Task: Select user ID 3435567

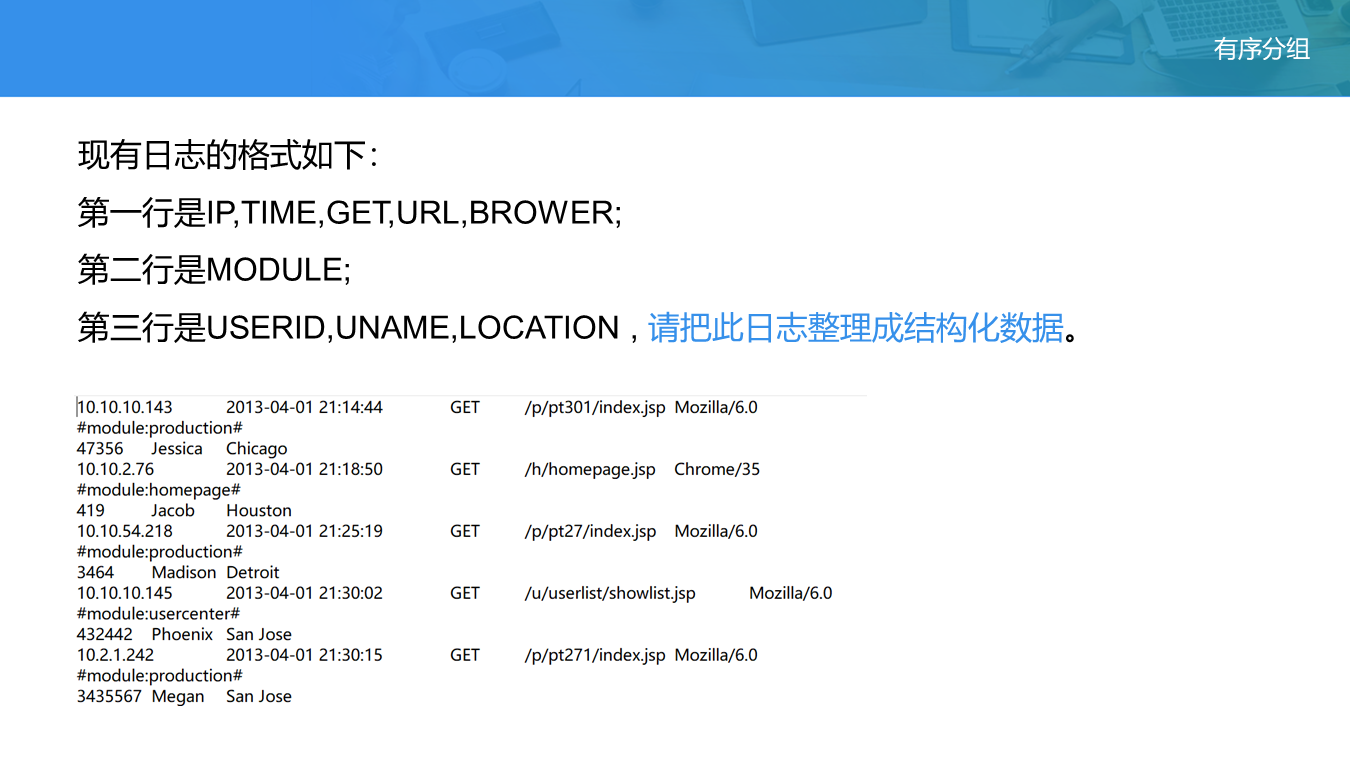Action: [x=110, y=697]
